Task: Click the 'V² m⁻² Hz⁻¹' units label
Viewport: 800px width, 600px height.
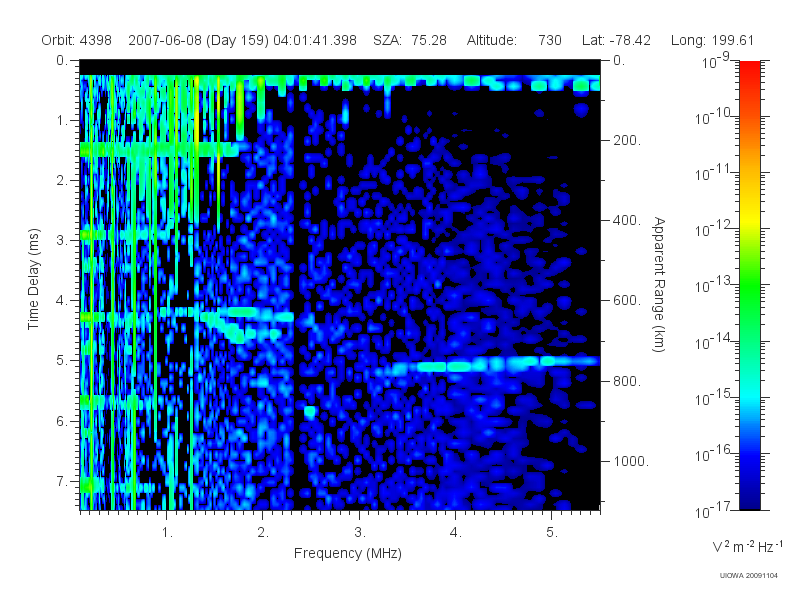Action: 747,546
